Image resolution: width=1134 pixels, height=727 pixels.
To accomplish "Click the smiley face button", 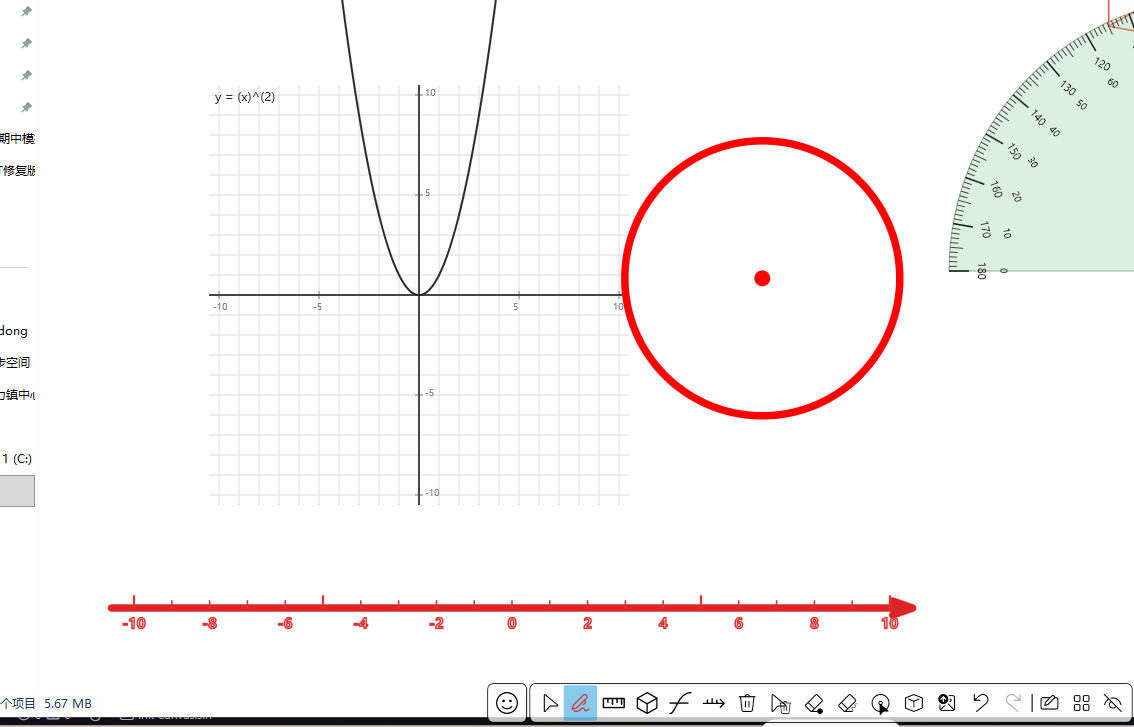I will [x=507, y=702].
